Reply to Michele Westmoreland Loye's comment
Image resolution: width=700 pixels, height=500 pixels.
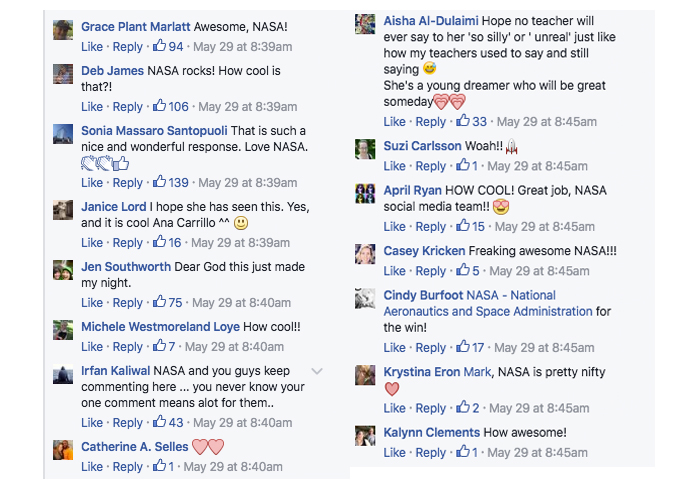point(128,346)
